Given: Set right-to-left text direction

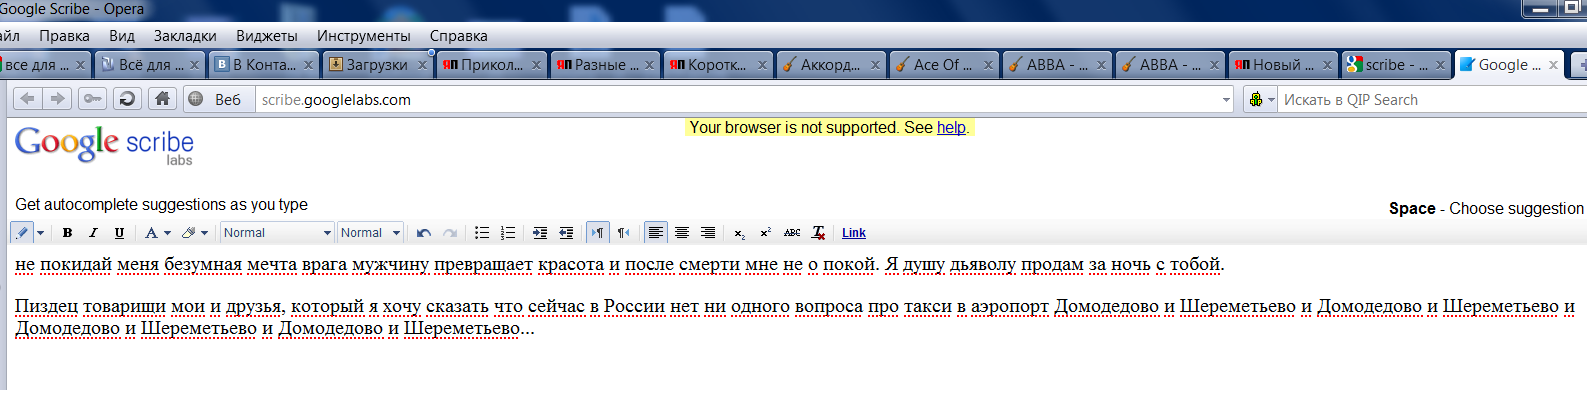Looking at the screenshot, I should [x=623, y=232].
